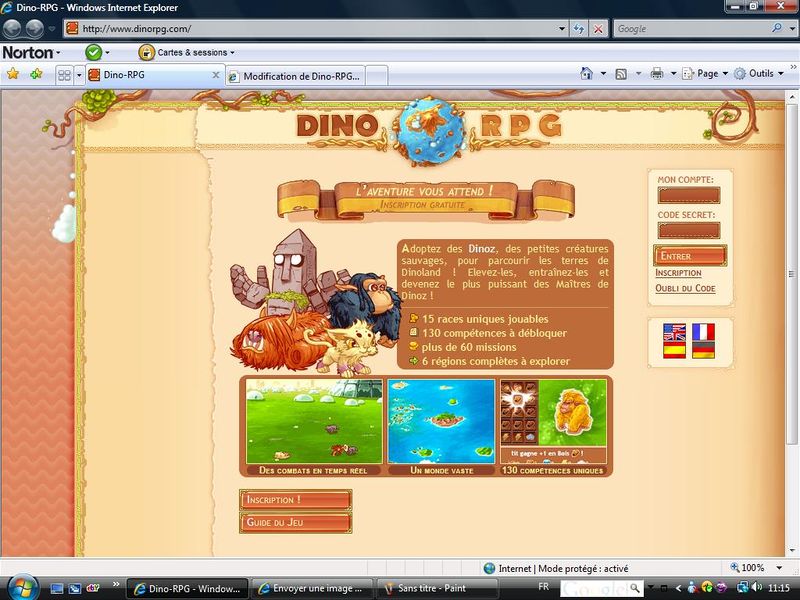Screen dimensions: 800x600
Task: Click the Entrer login button
Action: [690, 256]
